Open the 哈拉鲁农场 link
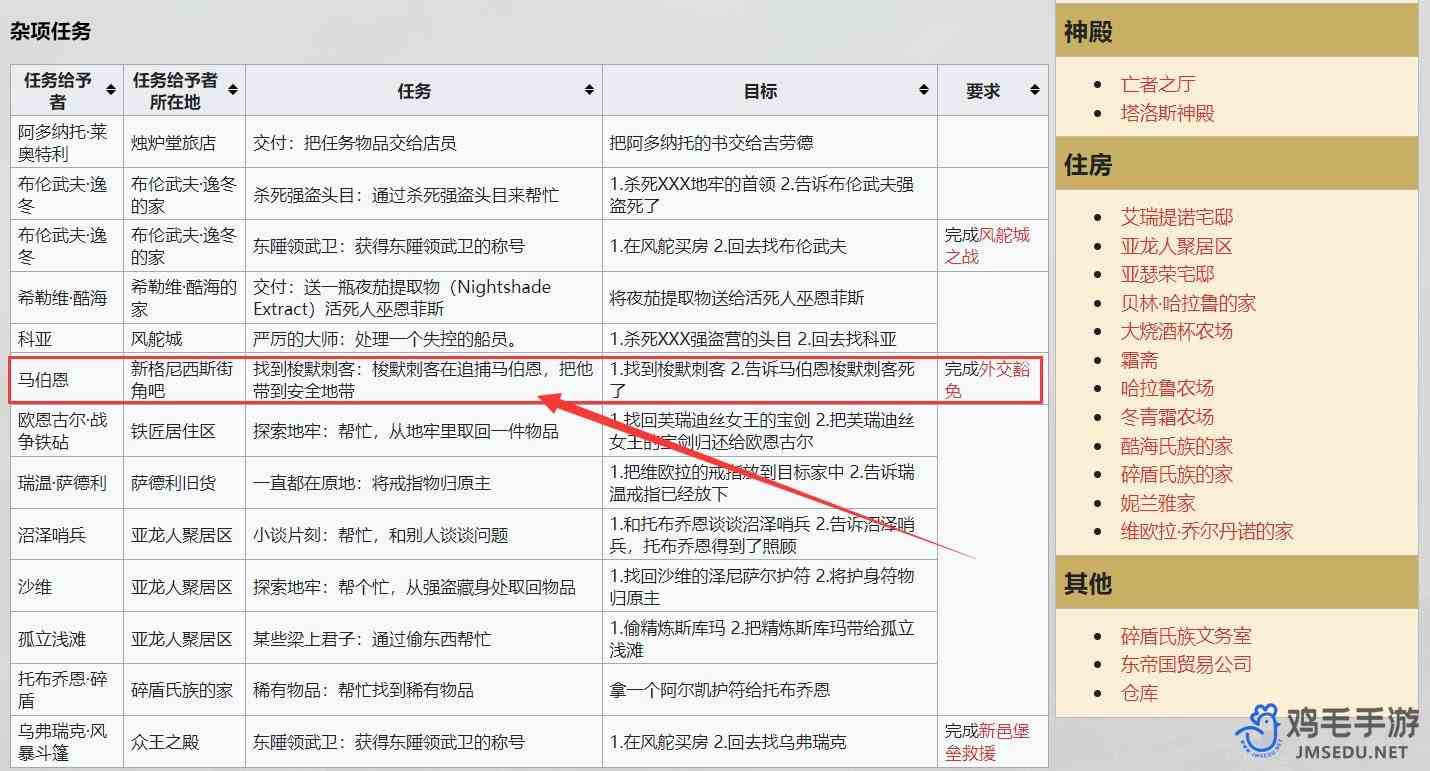This screenshot has width=1430, height=771. point(1167,388)
